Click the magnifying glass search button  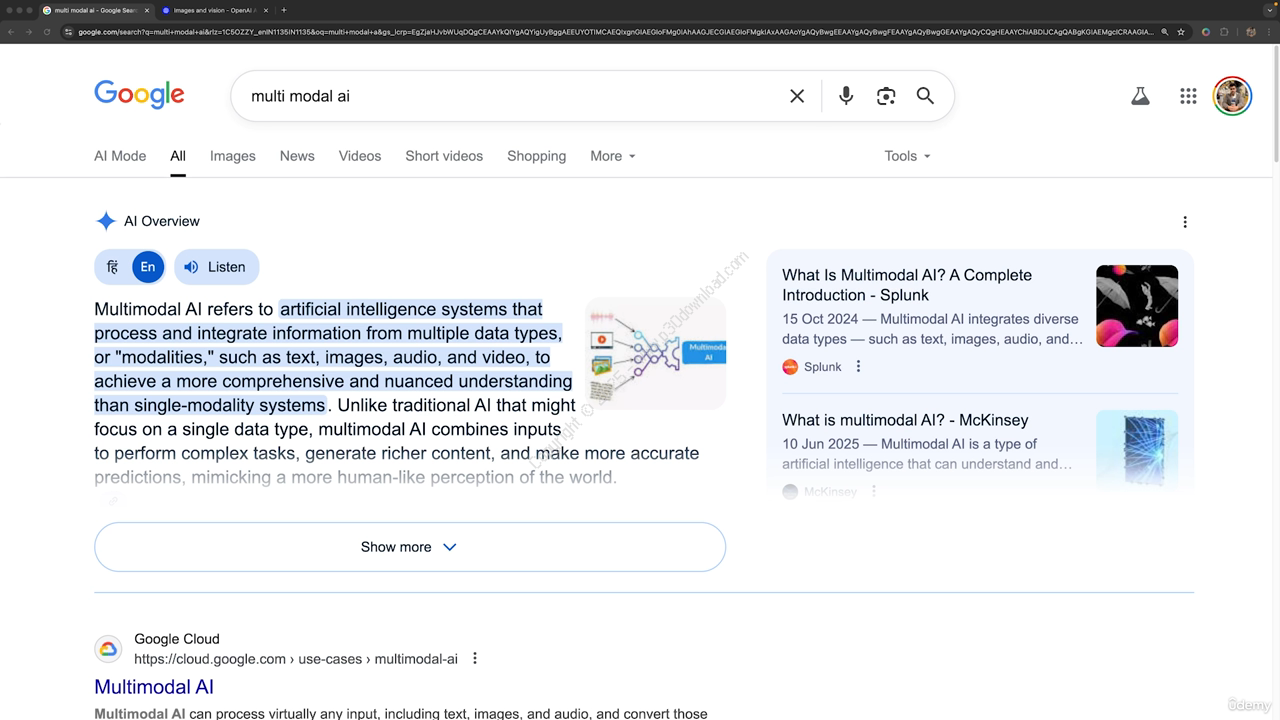coord(925,96)
